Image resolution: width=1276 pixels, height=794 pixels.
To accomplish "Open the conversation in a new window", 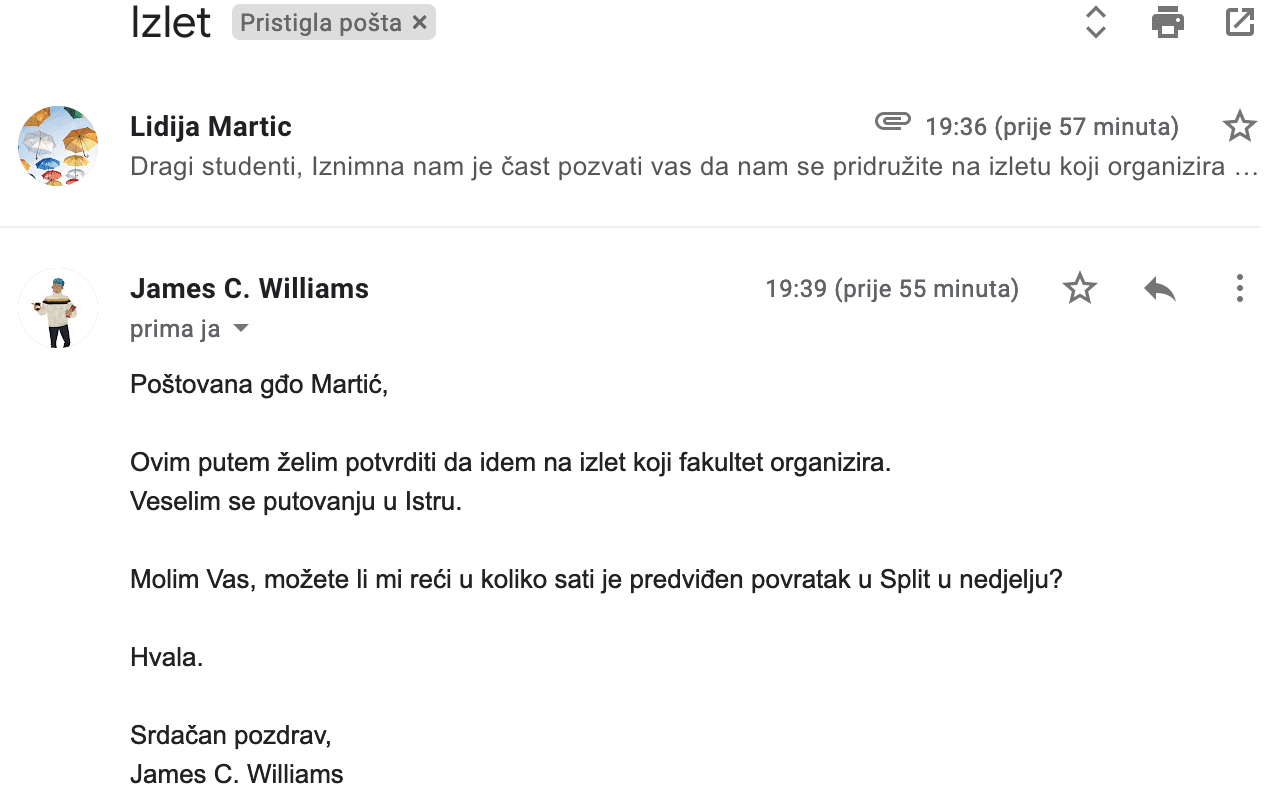I will coord(1239,22).
